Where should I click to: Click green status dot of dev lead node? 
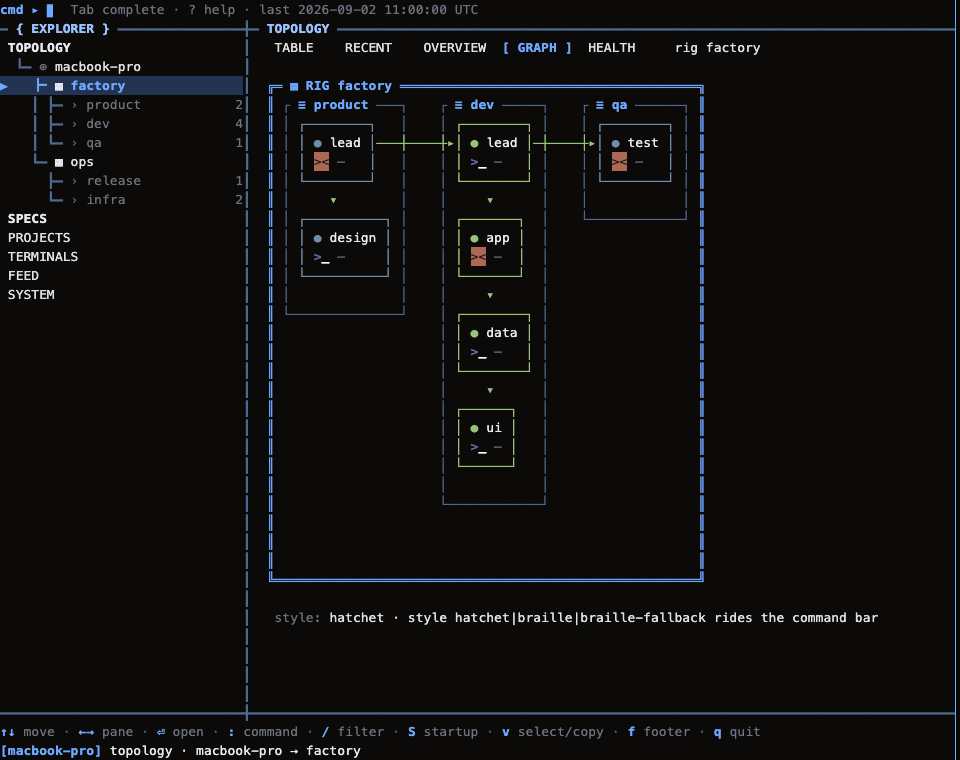474,143
